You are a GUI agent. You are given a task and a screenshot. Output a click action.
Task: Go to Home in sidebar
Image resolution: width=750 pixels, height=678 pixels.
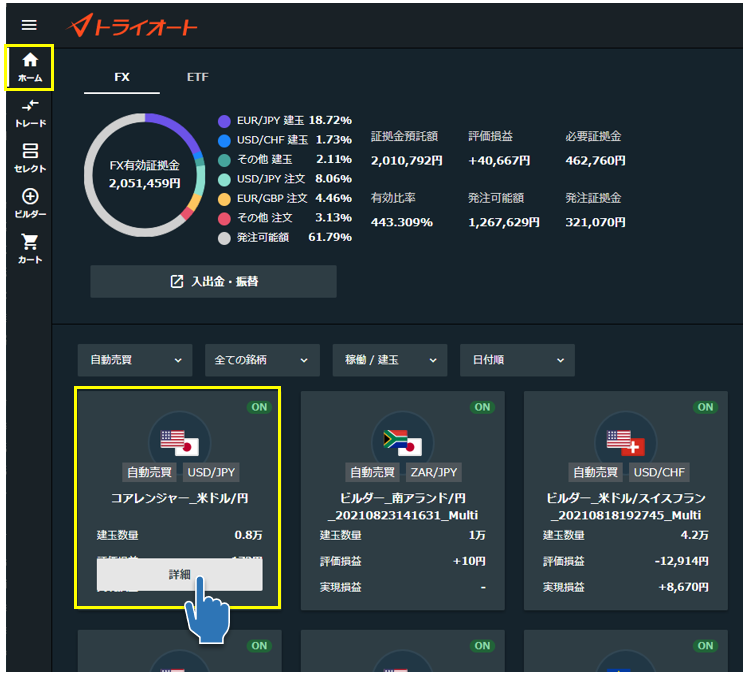[x=30, y=67]
